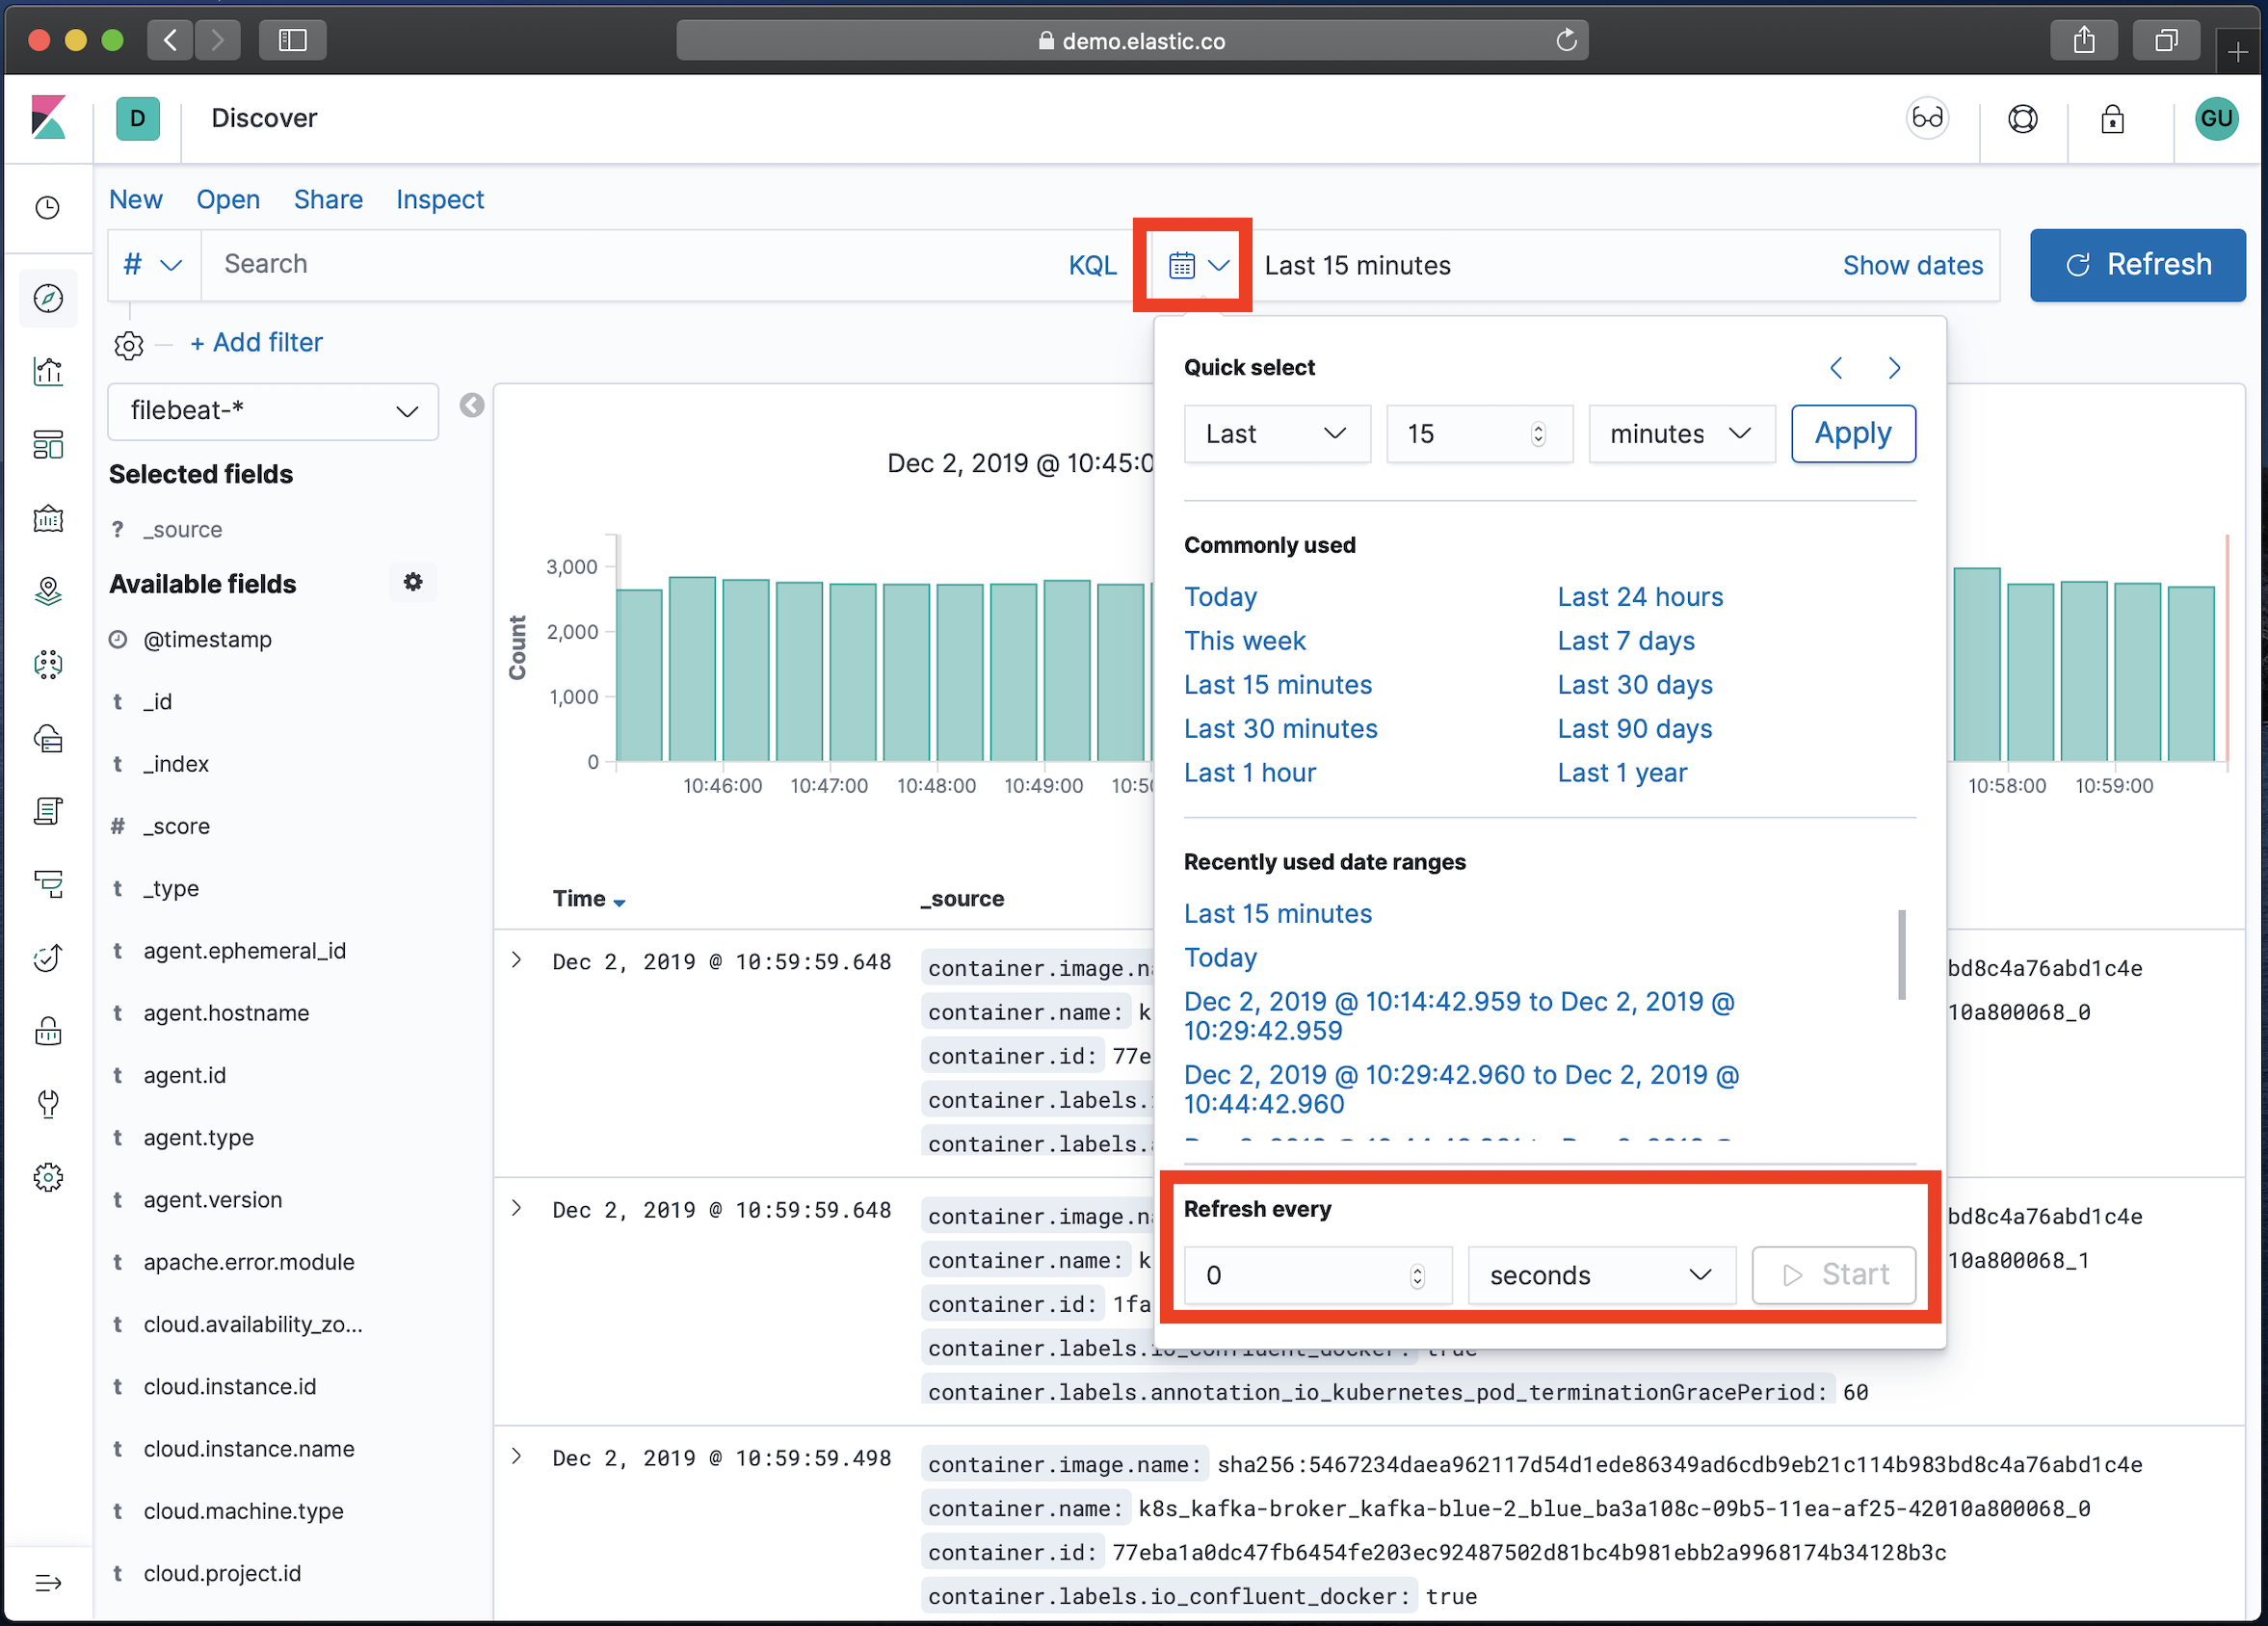Collapse the field sidebar with arrow button
Screen dimensions: 2268x1626
[472, 405]
